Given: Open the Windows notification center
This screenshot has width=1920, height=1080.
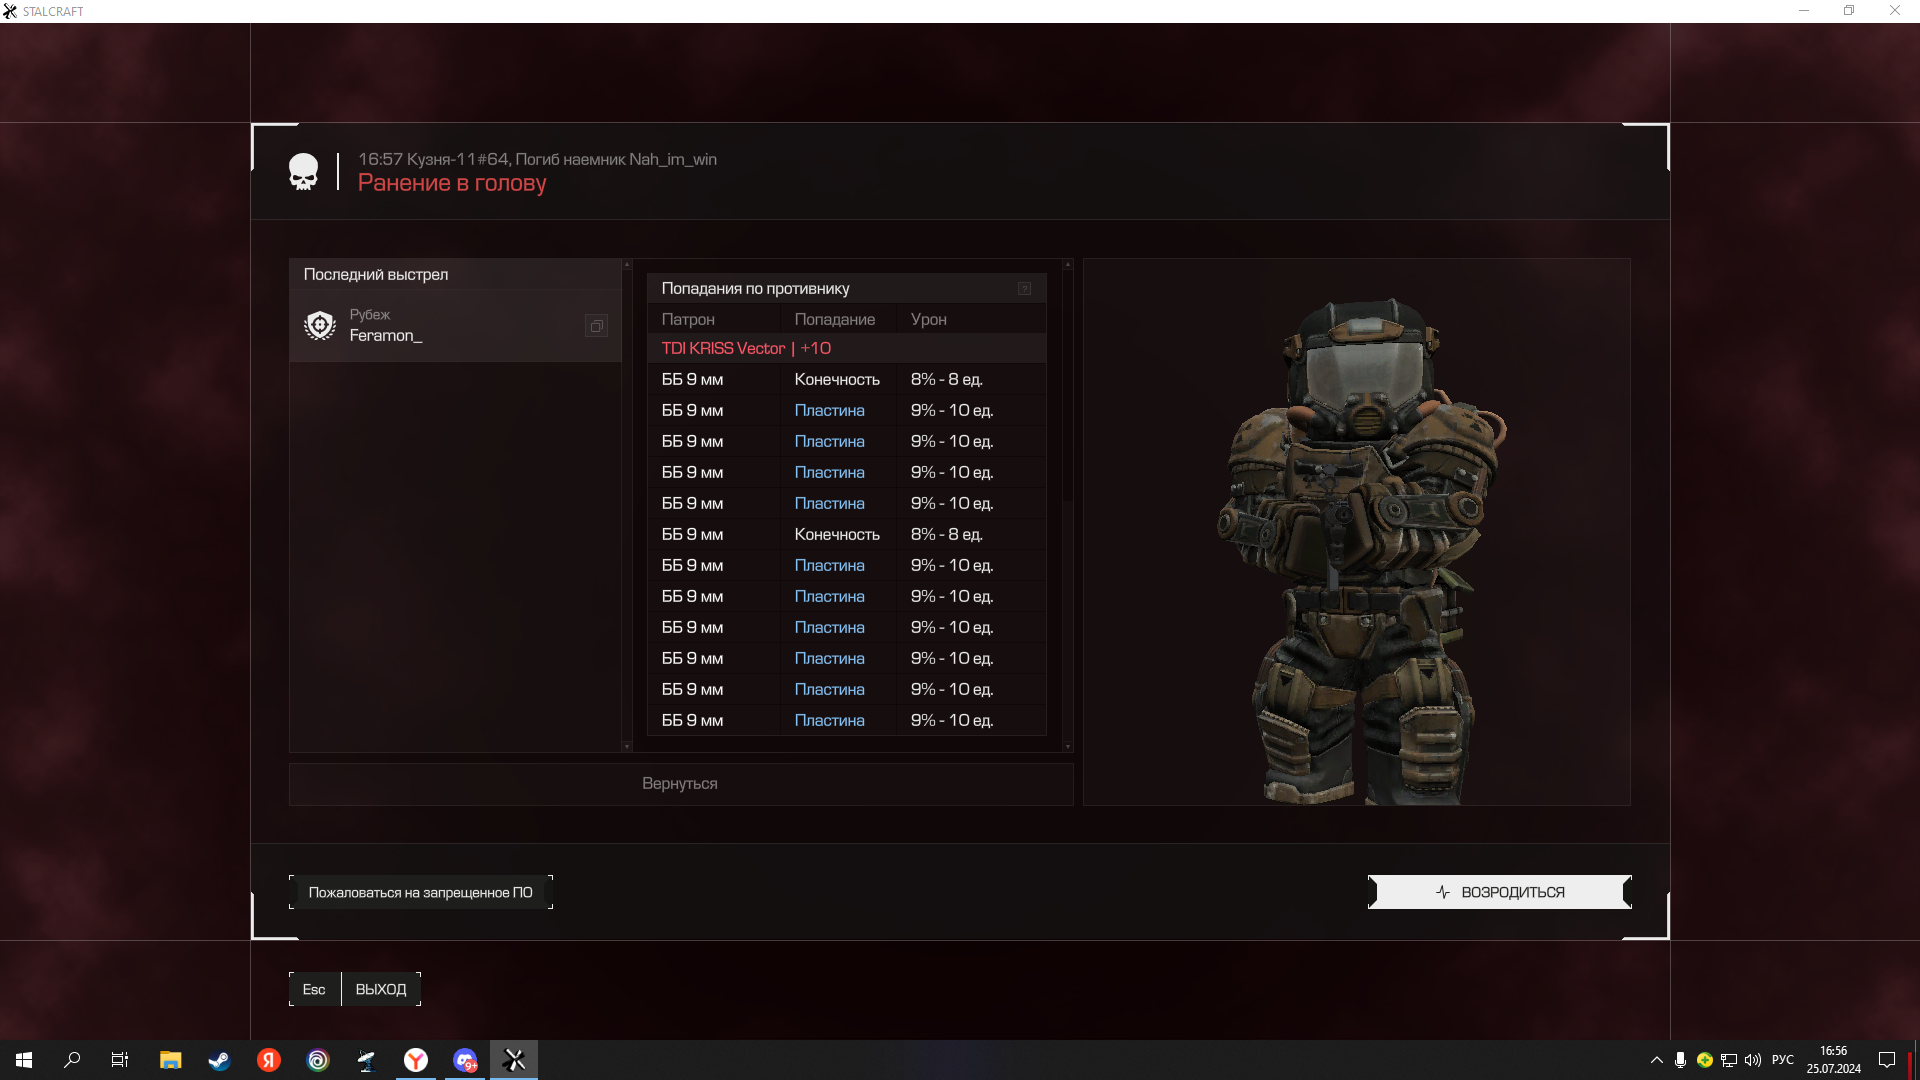Looking at the screenshot, I should click(x=1887, y=1060).
